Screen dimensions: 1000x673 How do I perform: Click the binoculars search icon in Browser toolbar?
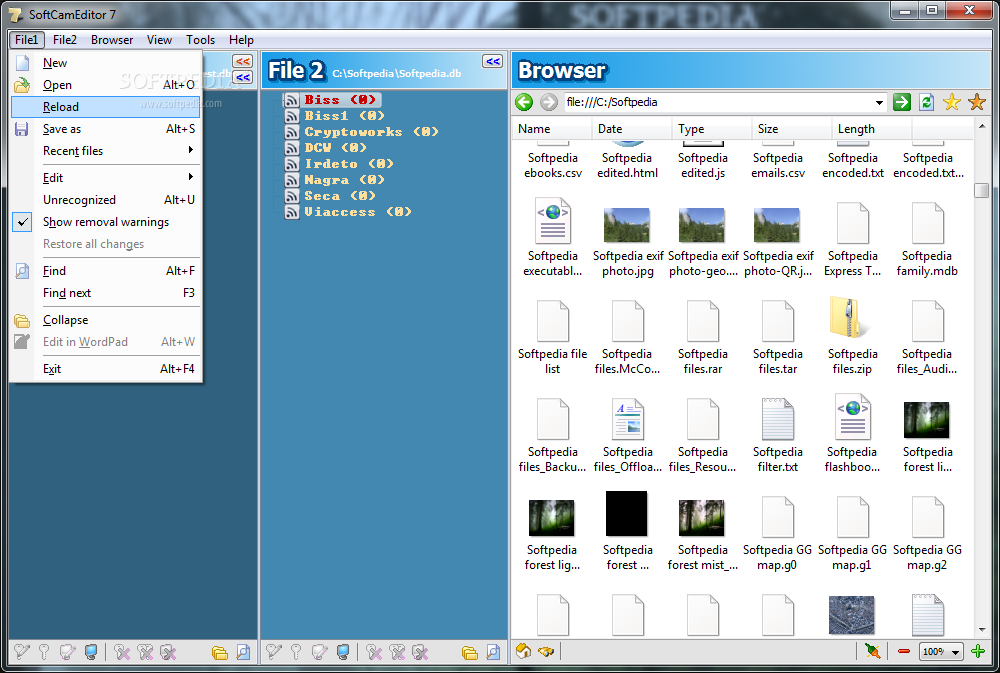point(546,651)
